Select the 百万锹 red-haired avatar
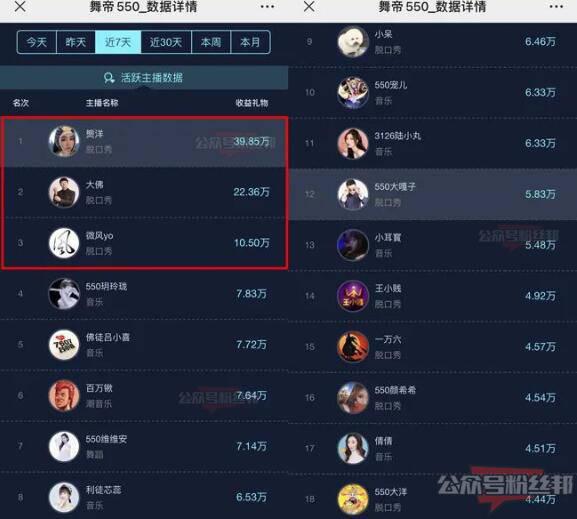577x519 pixels. pos(64,395)
